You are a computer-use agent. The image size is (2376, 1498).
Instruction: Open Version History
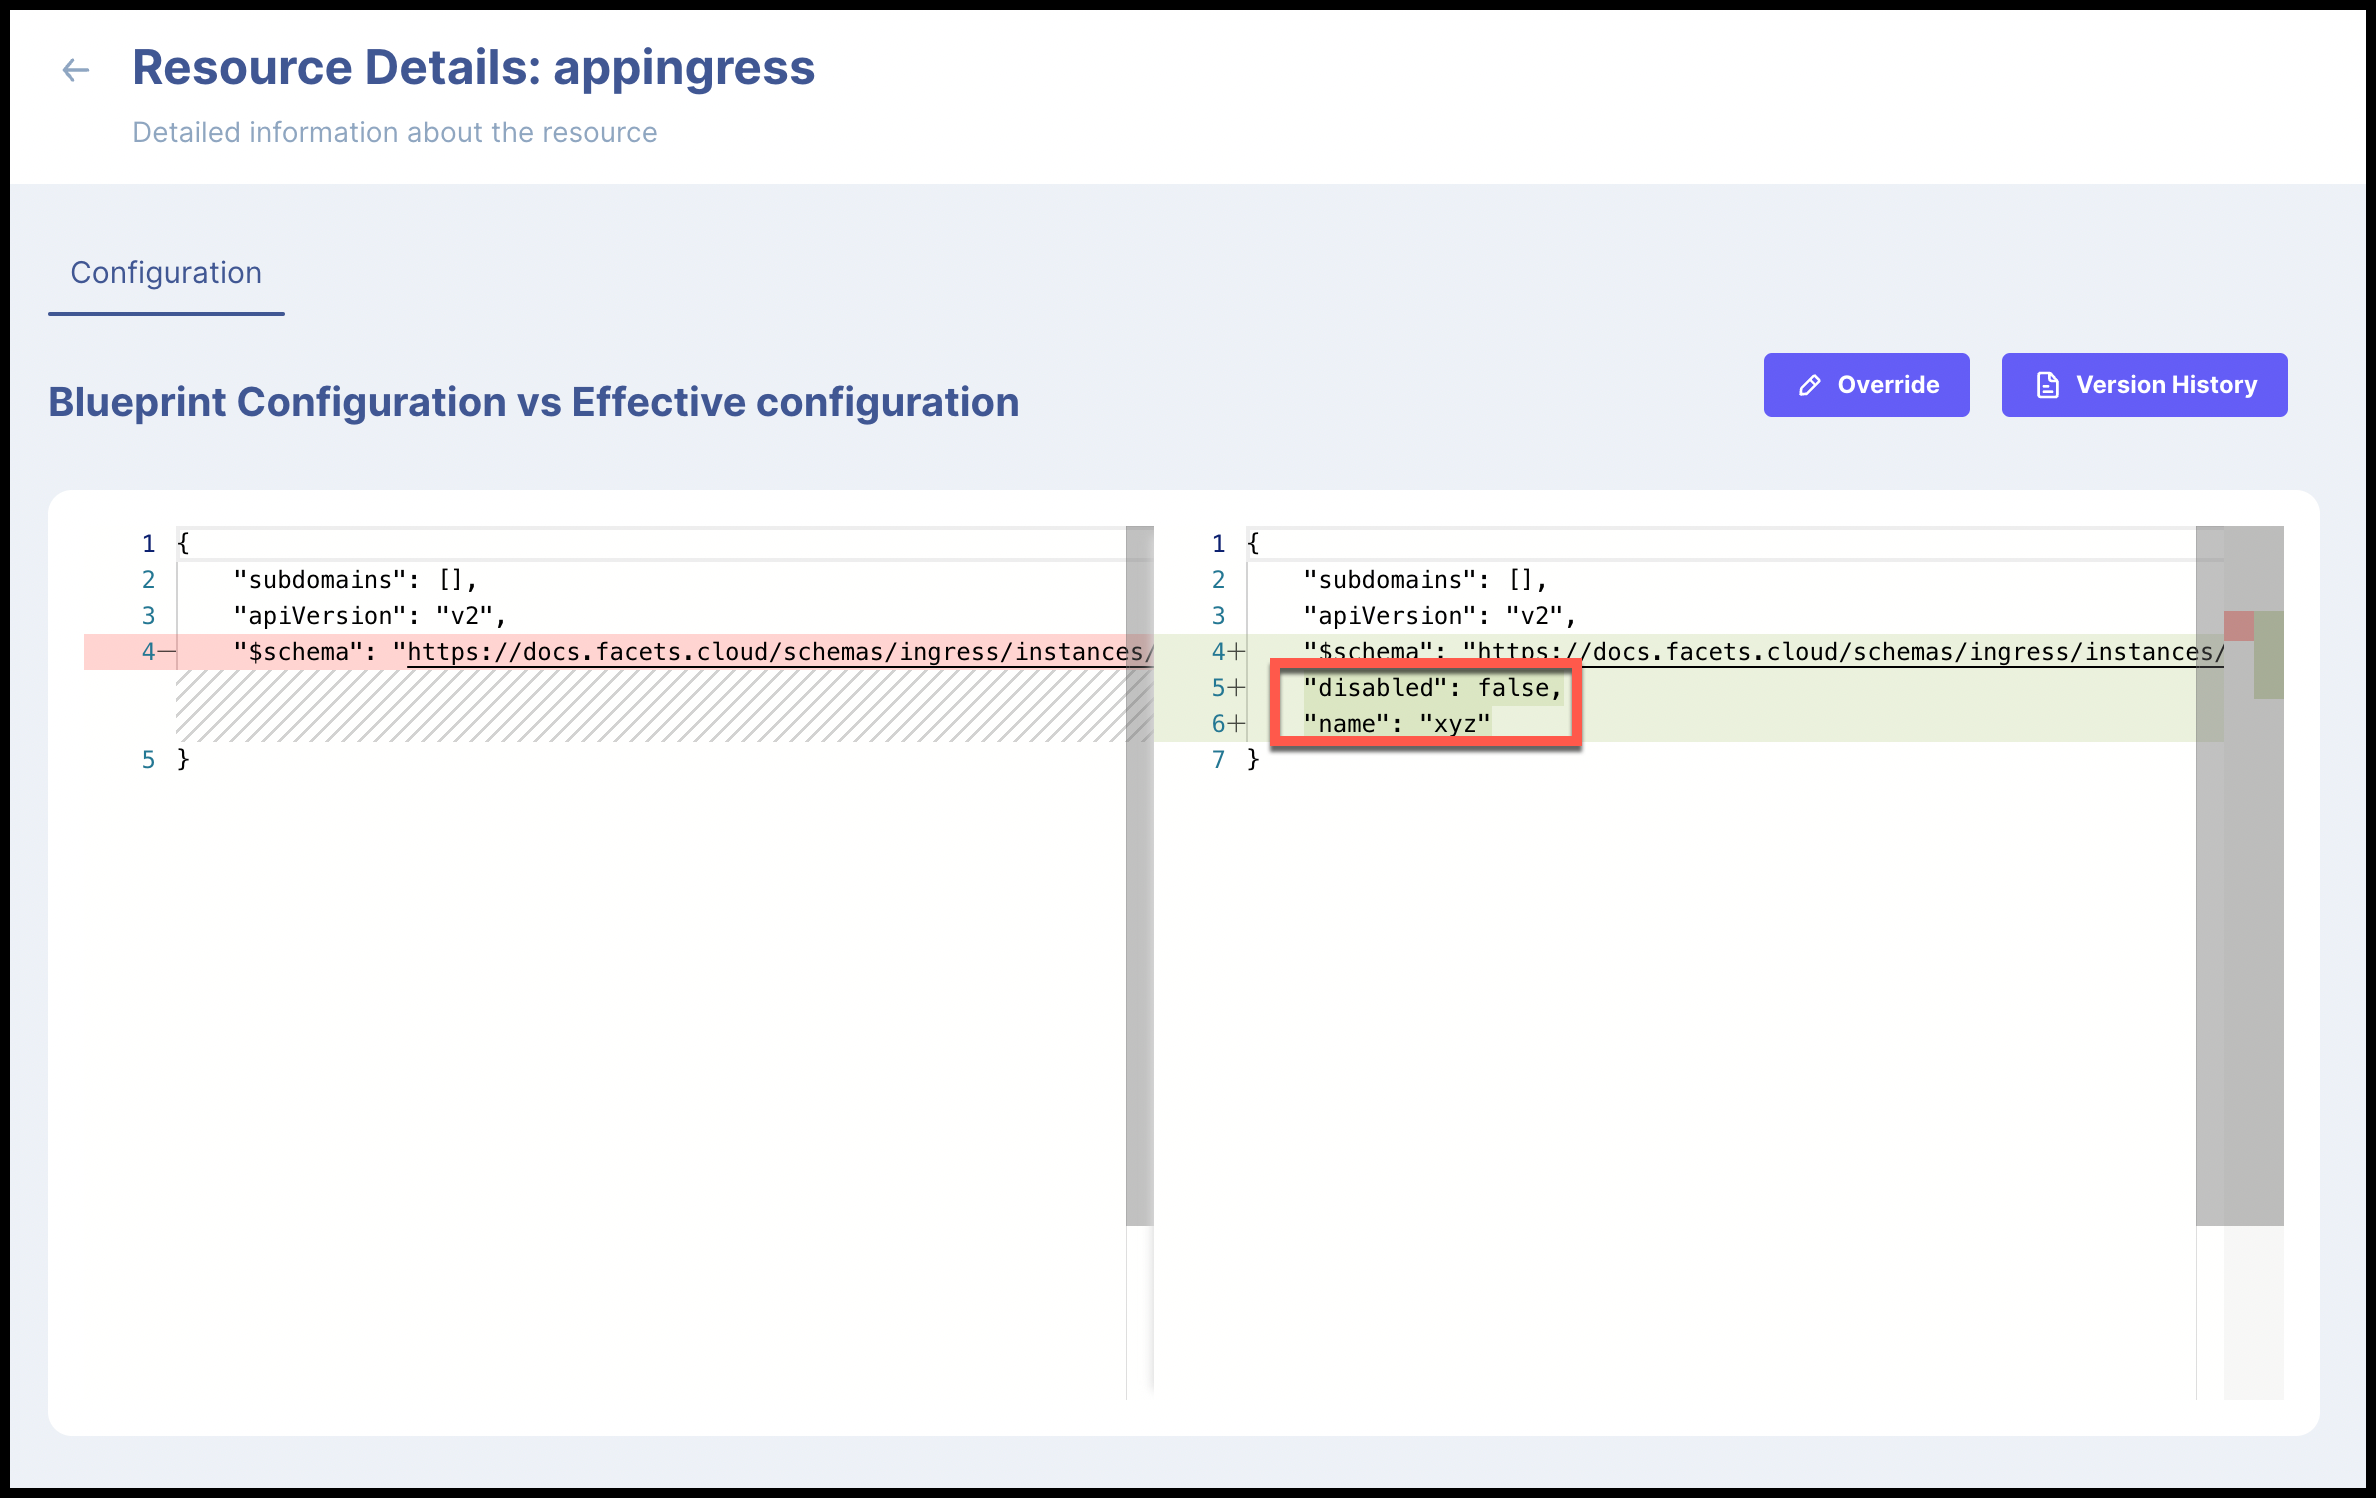(x=2144, y=385)
